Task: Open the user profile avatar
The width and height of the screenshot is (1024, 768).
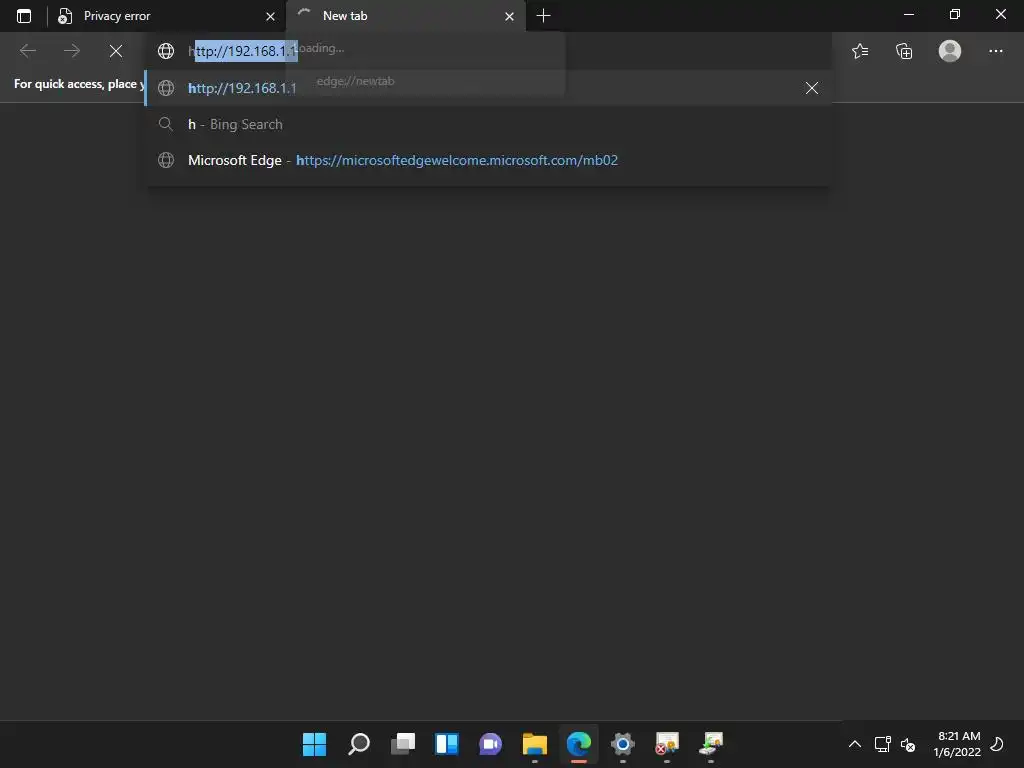Action: coord(950,51)
